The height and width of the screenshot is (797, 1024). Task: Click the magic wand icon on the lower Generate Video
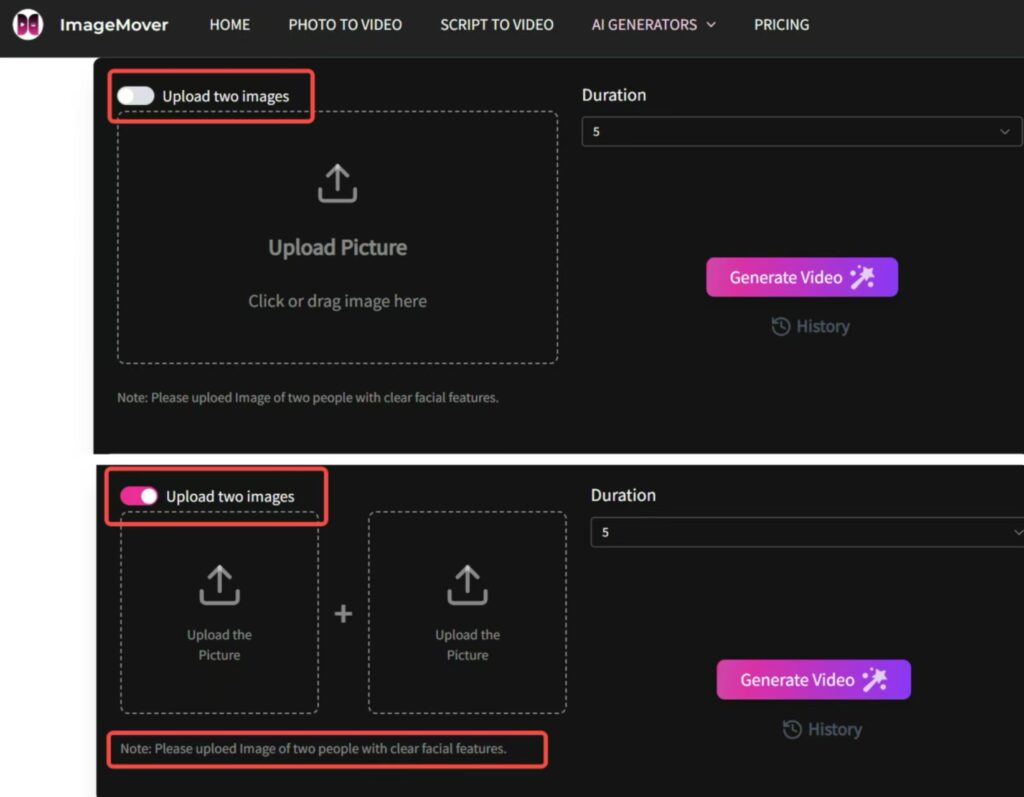(874, 679)
